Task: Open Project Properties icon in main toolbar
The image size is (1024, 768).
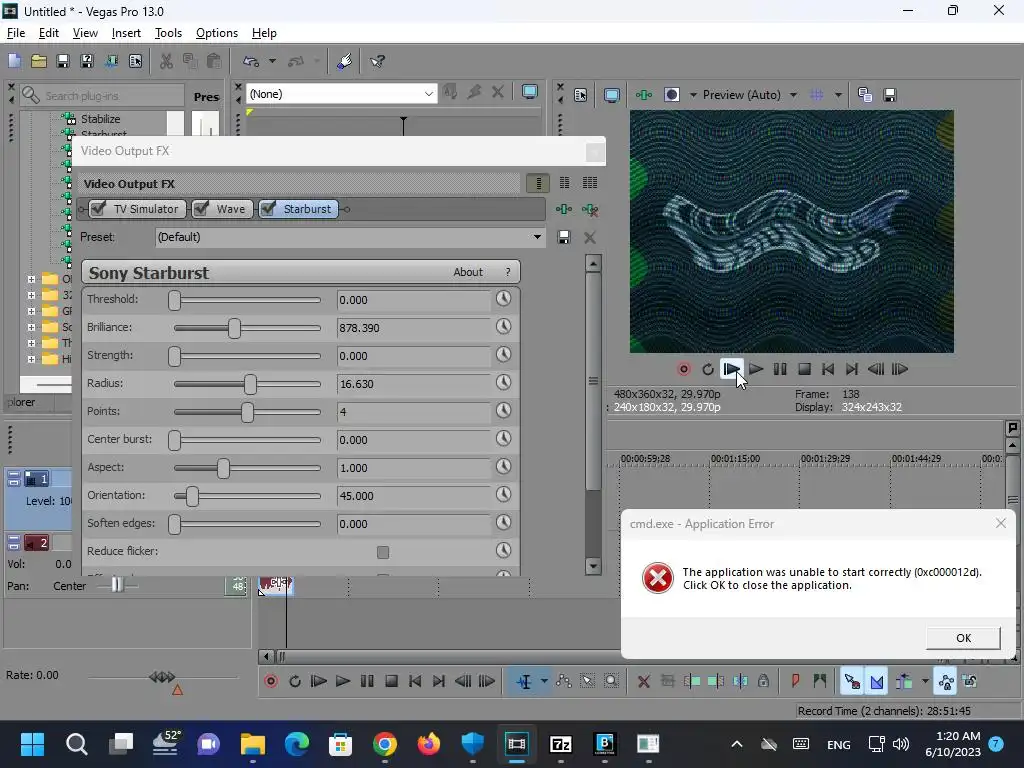Action: click(x=135, y=61)
